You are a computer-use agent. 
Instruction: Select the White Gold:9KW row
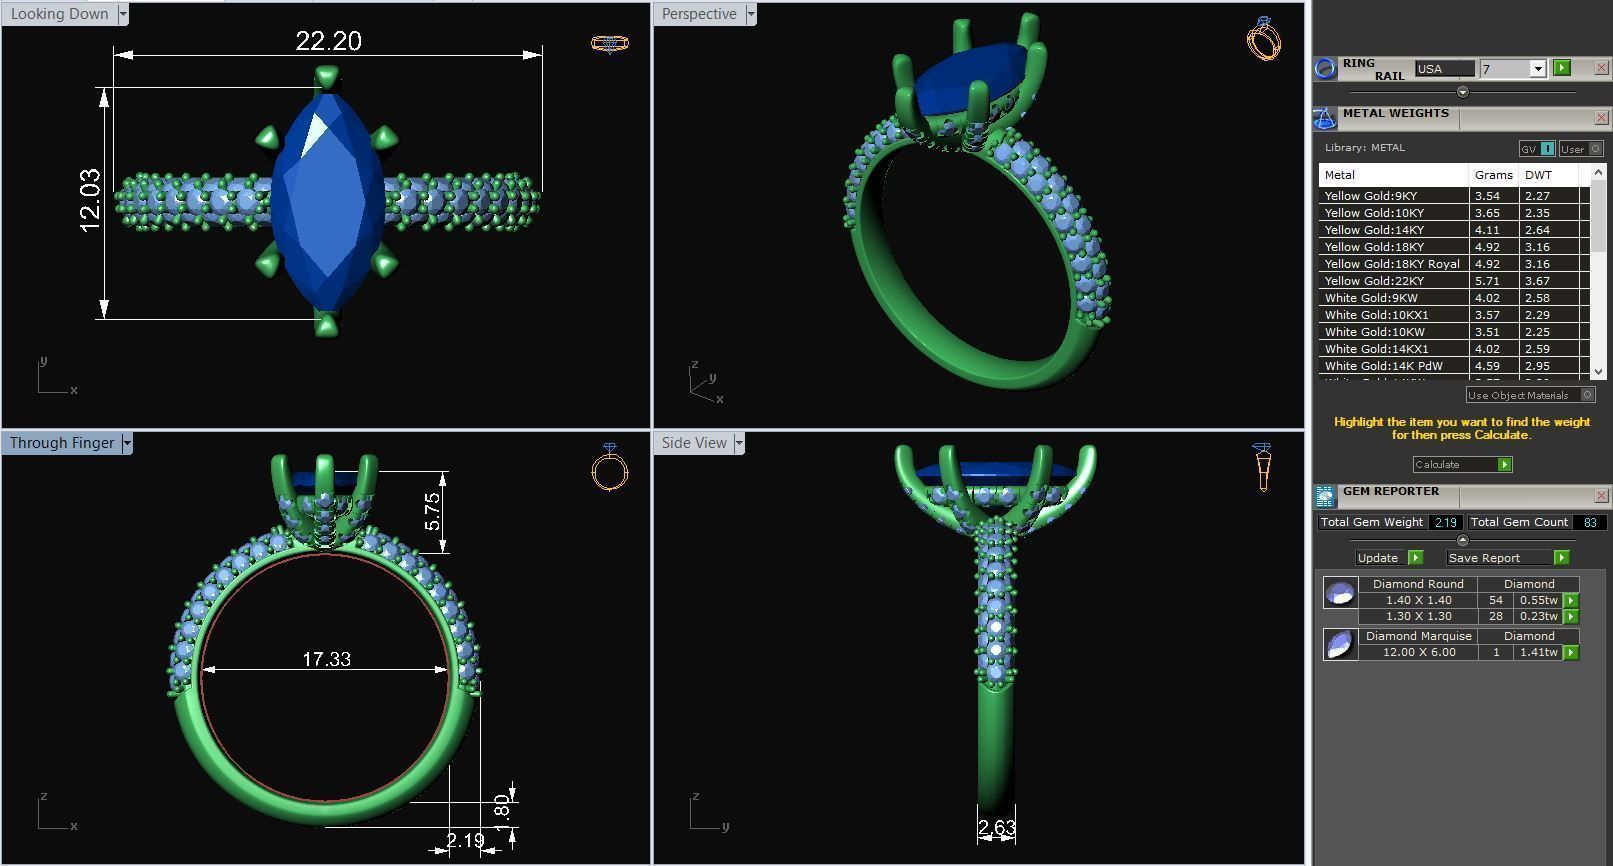(x=1454, y=298)
